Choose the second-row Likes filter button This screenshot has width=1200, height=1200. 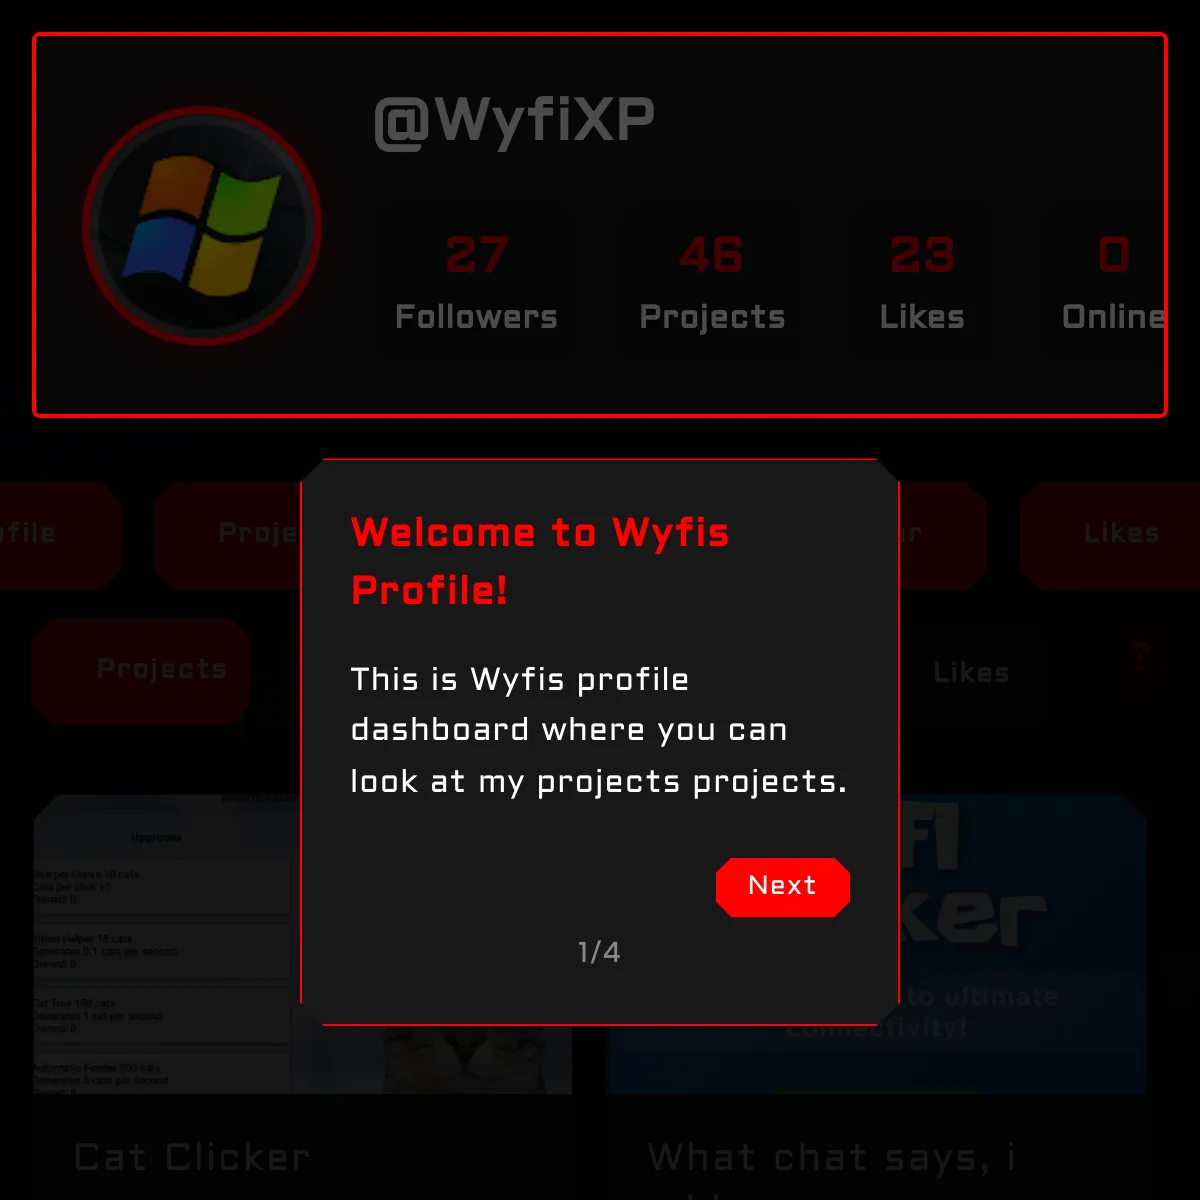(971, 673)
